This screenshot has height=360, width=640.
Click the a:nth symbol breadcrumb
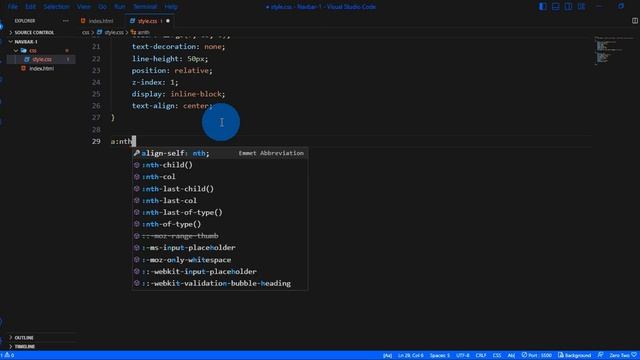pyautogui.click(x=140, y=32)
